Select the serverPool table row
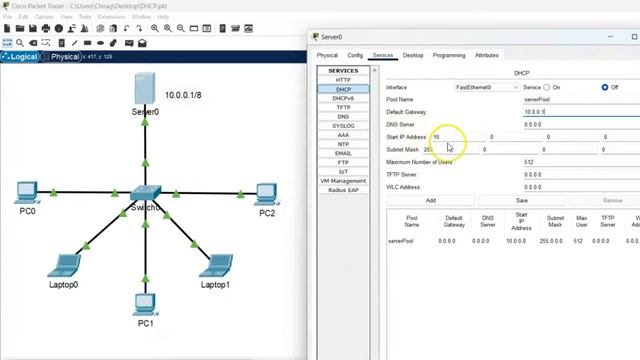 [x=513, y=241]
